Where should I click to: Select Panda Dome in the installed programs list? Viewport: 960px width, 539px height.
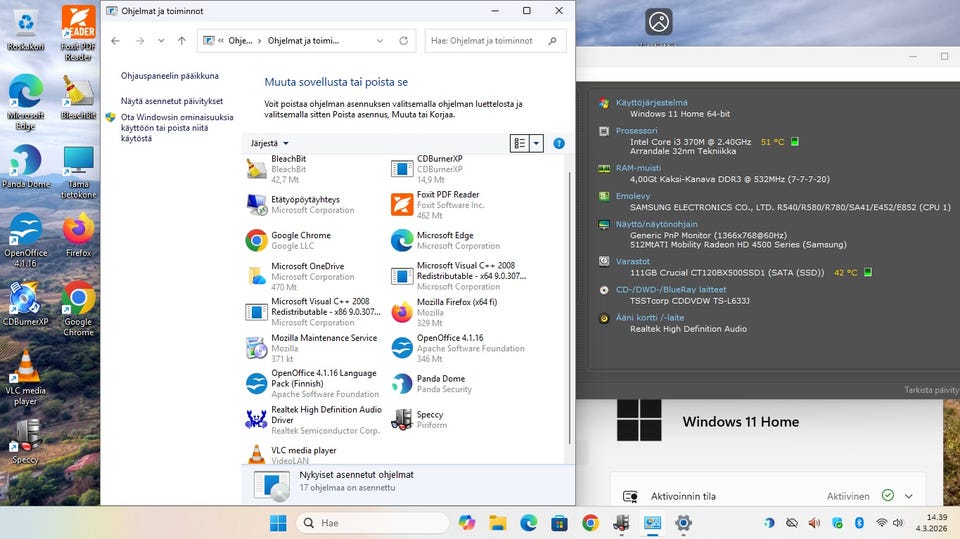coord(459,383)
